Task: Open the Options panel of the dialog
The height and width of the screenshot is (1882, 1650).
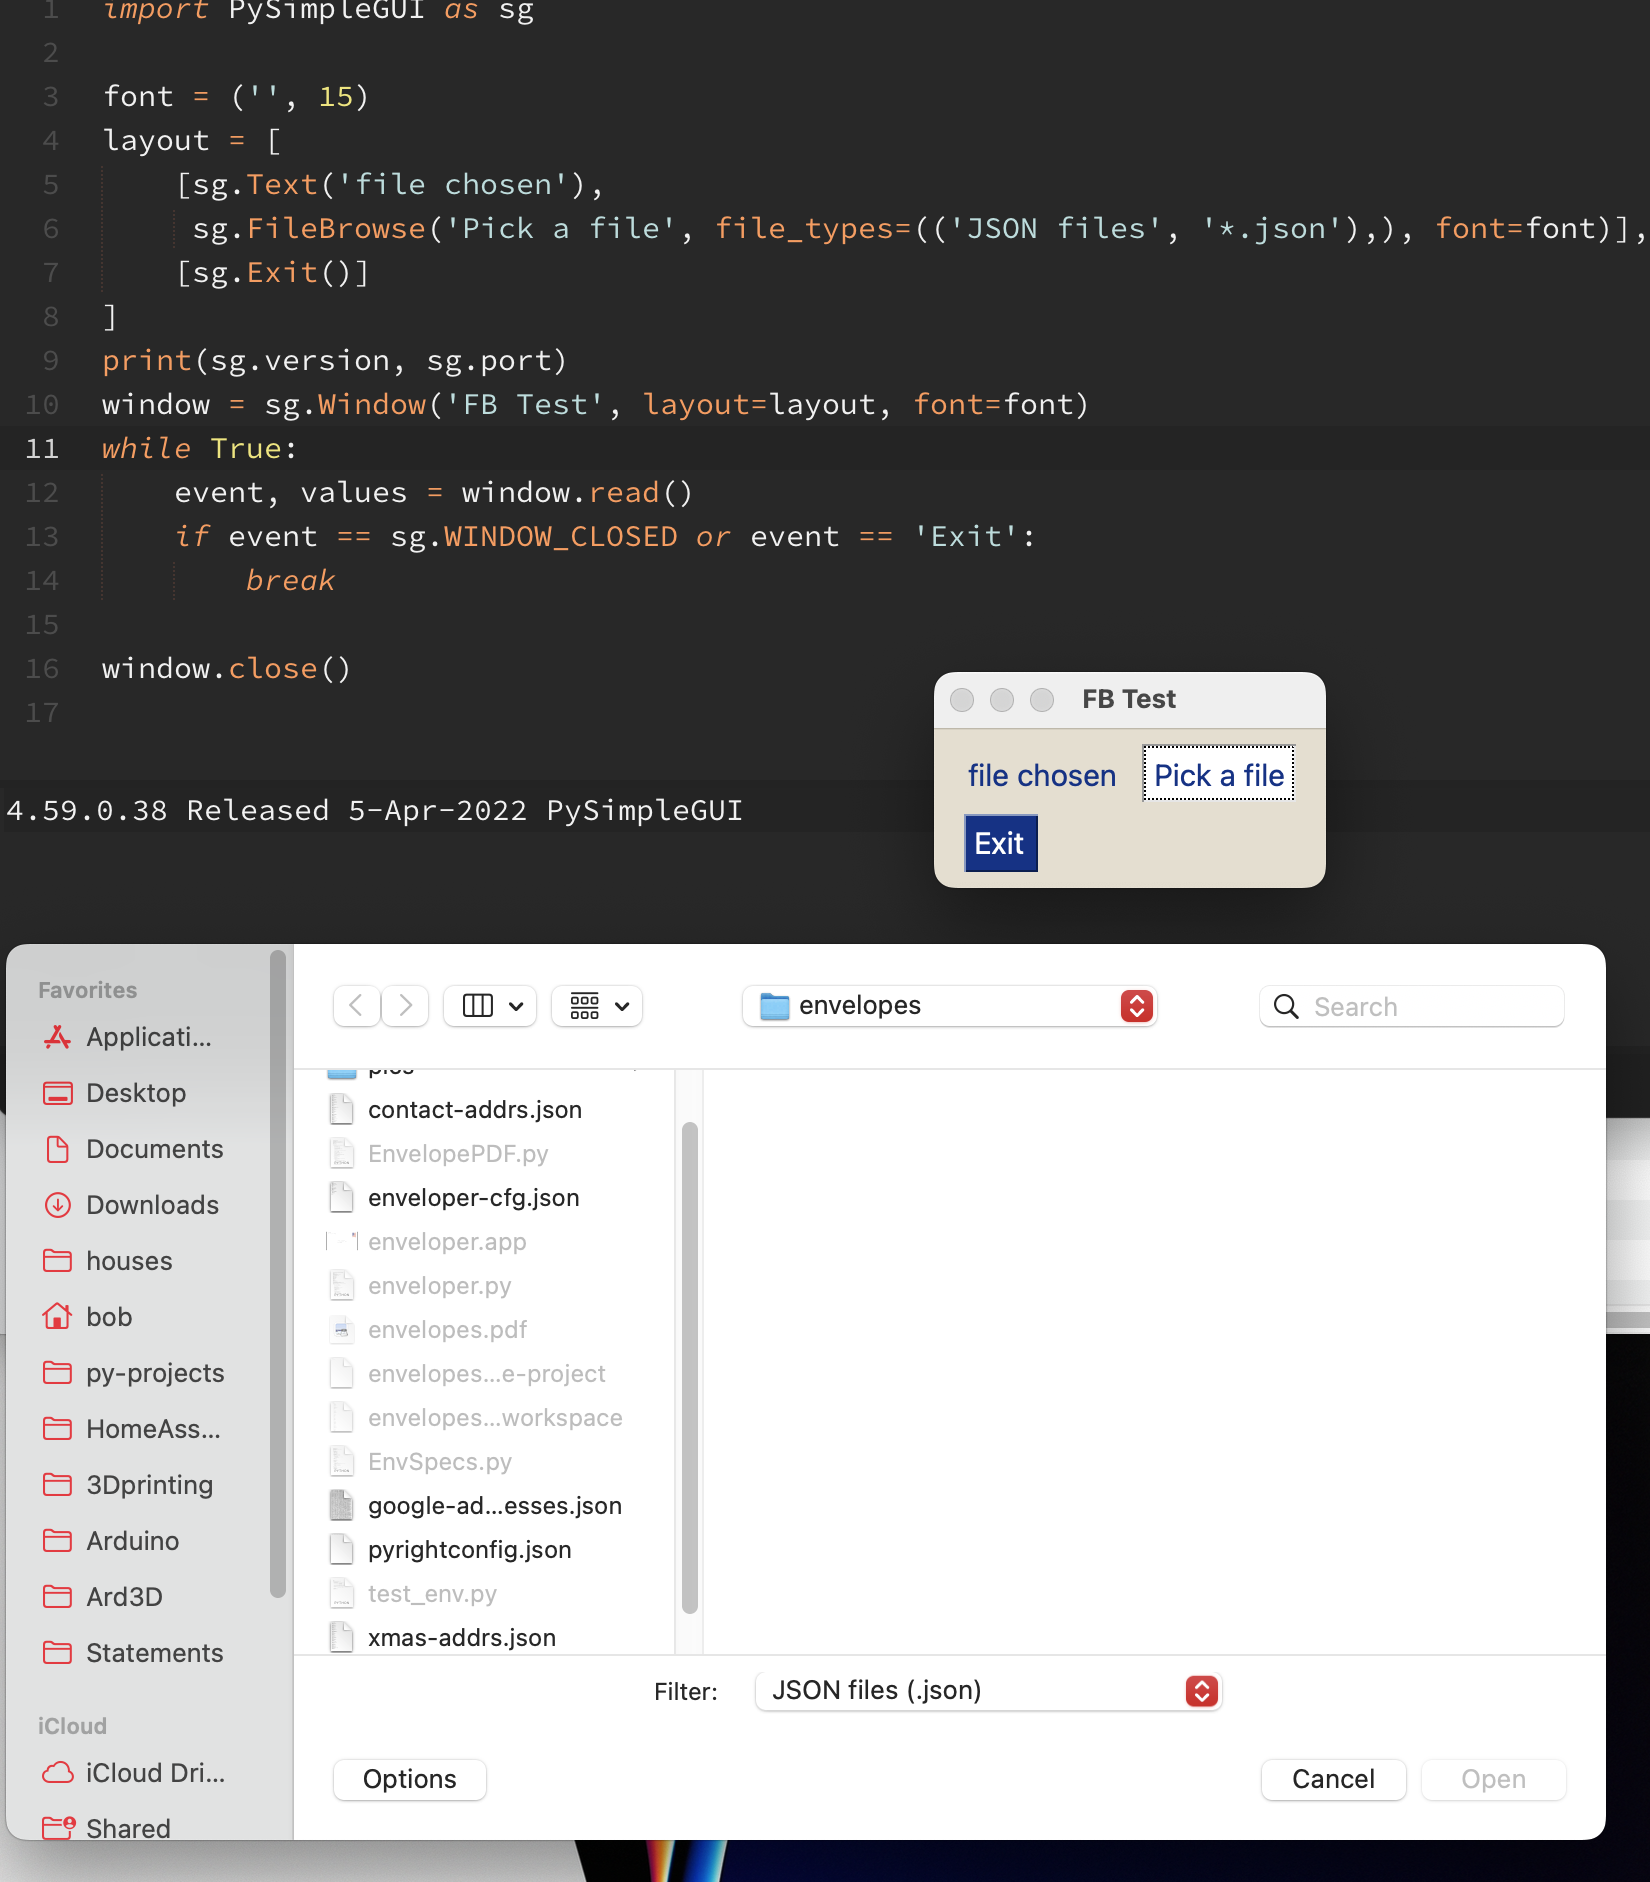Action: (x=409, y=1780)
